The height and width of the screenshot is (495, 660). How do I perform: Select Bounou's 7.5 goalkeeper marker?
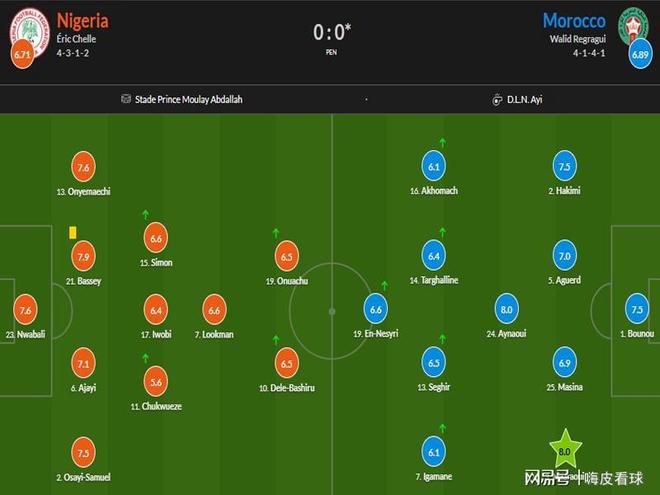click(637, 309)
